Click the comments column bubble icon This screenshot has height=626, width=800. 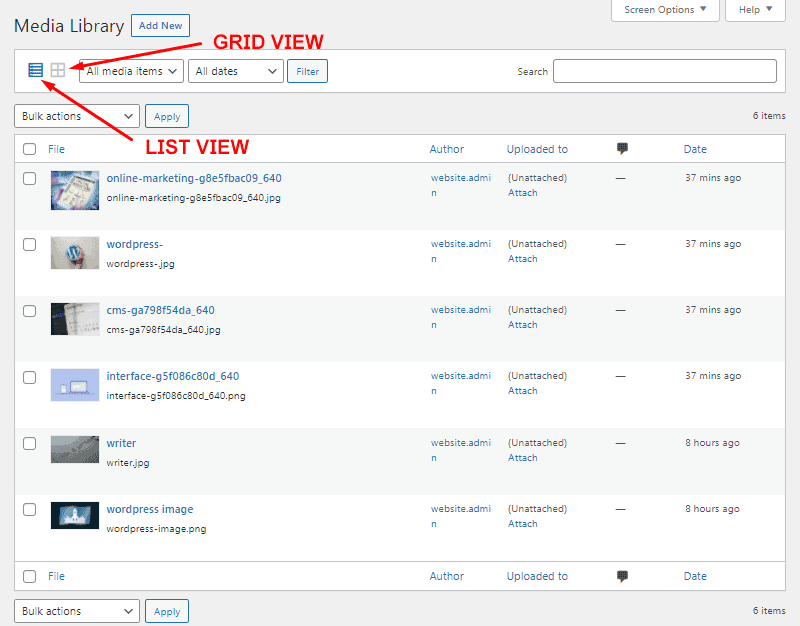pos(622,148)
